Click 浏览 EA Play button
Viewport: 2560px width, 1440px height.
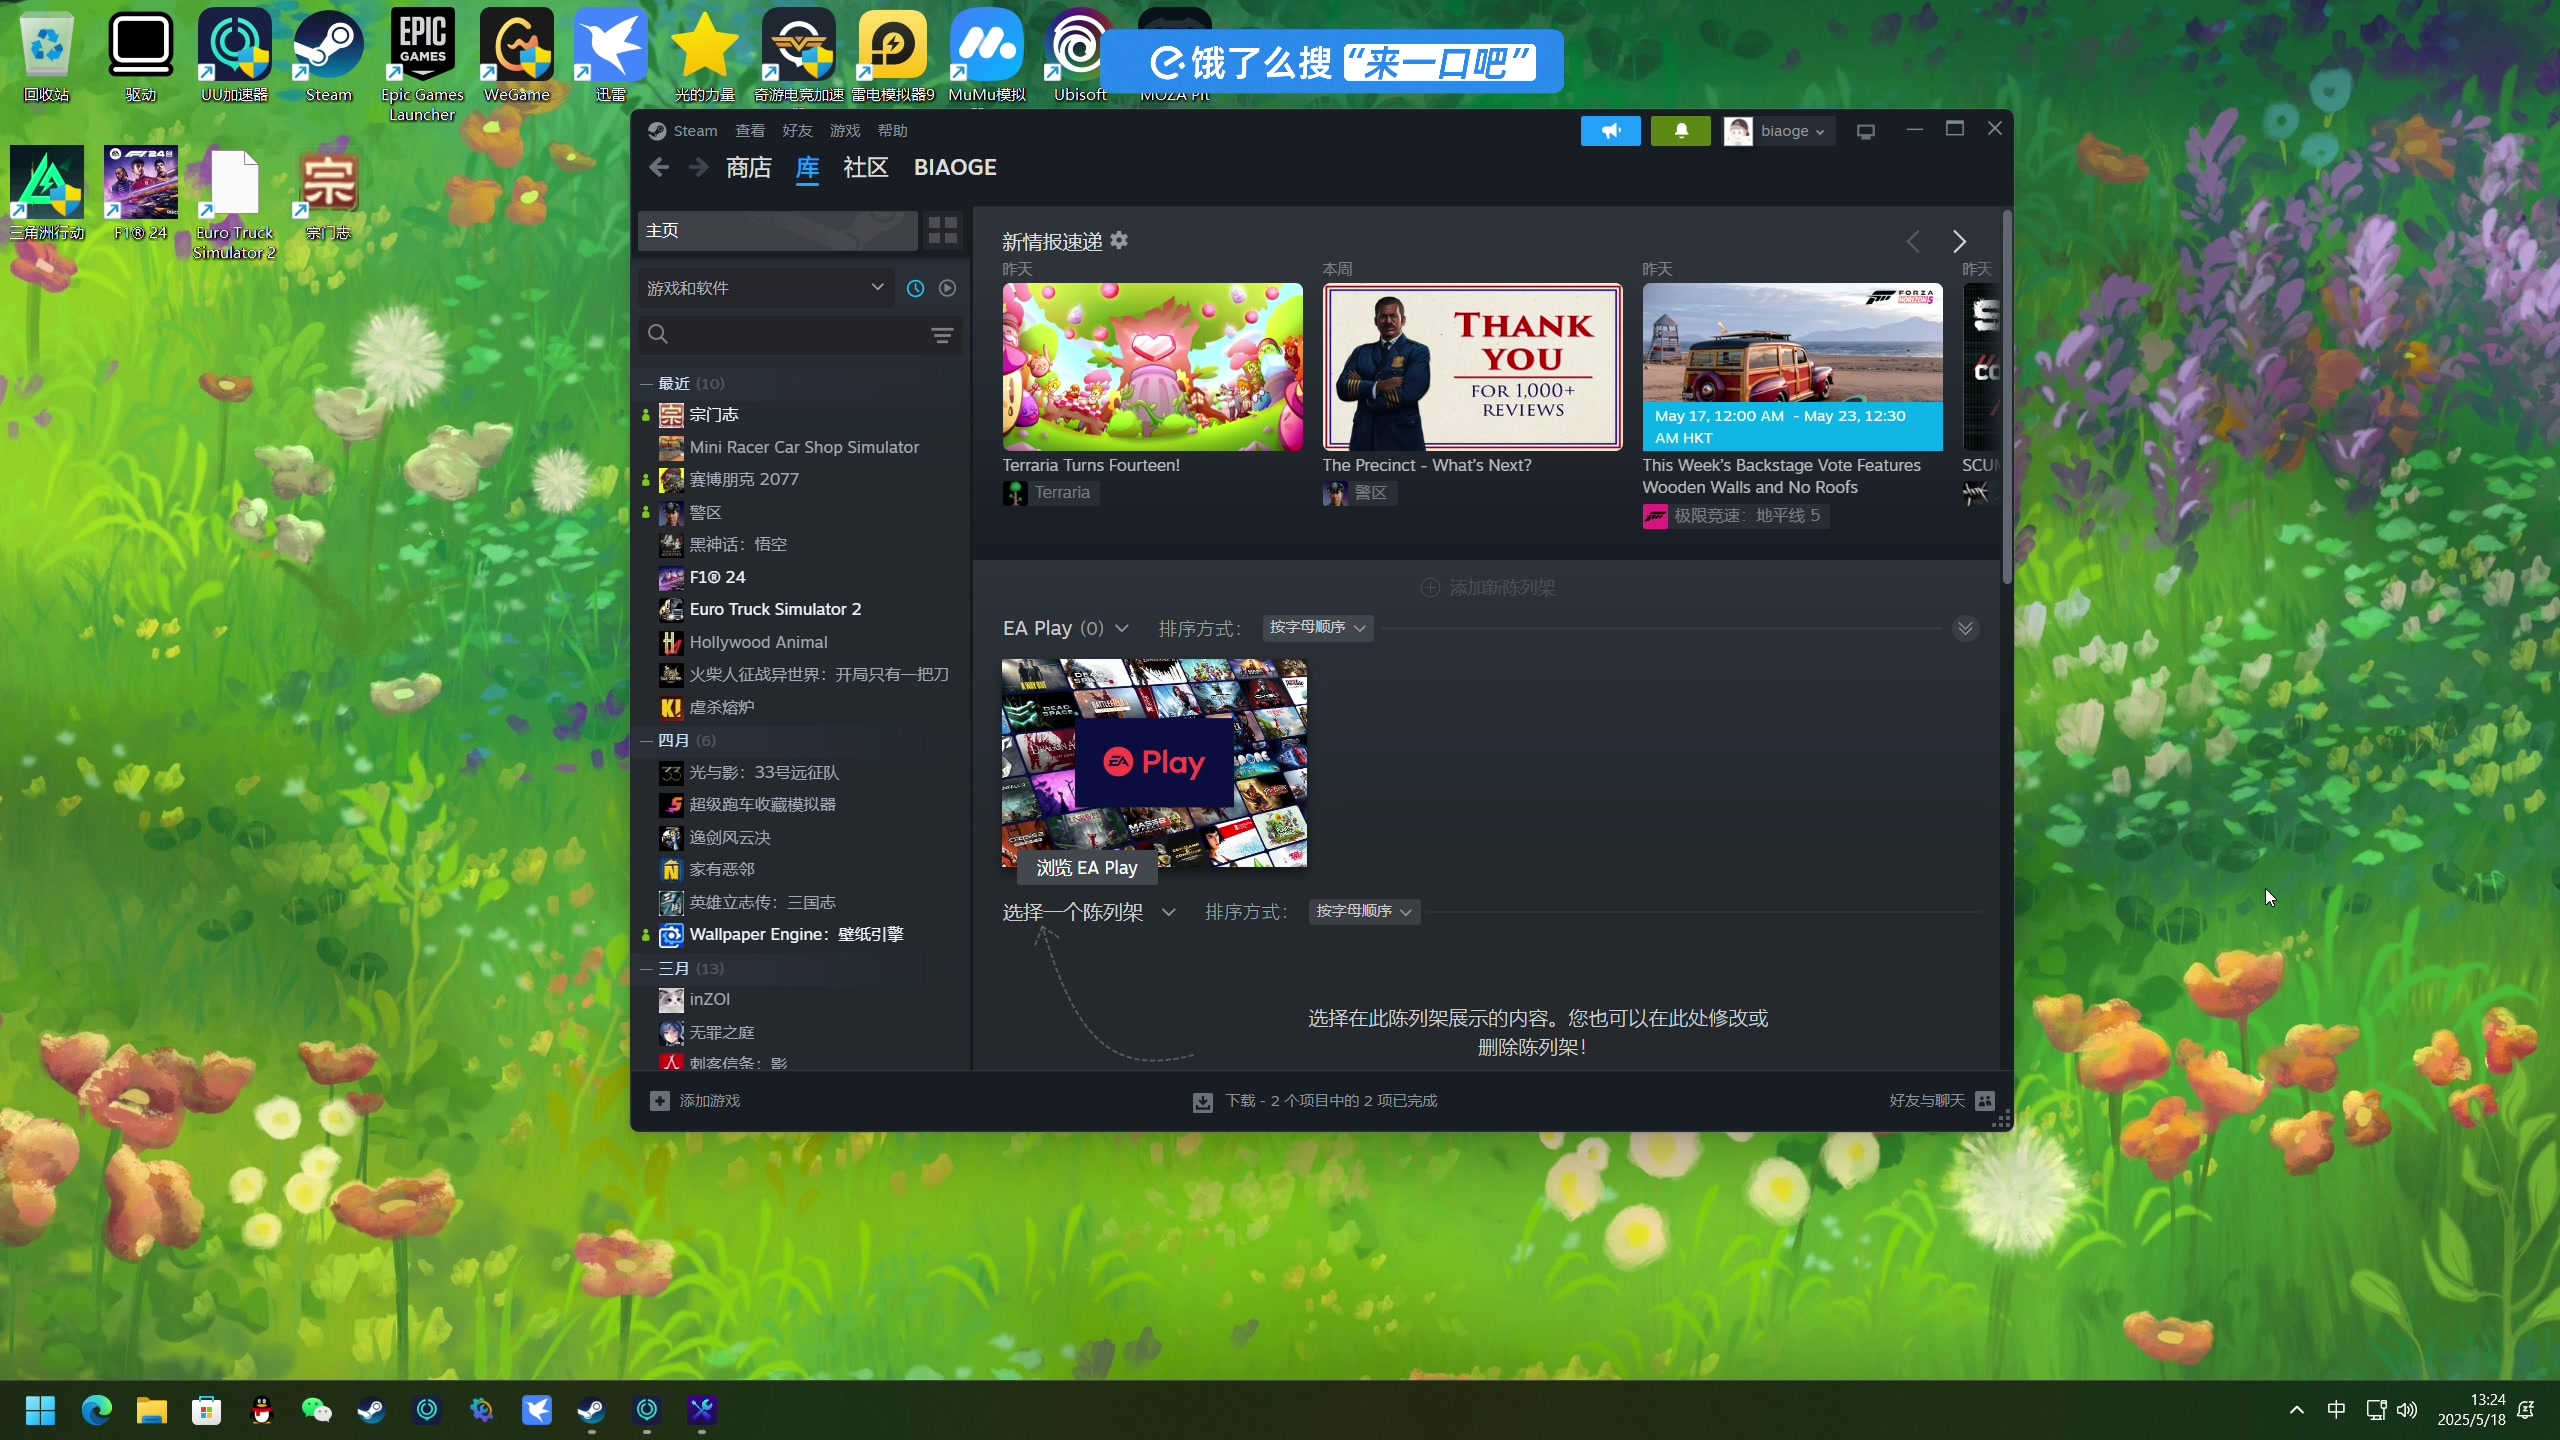click(1087, 868)
